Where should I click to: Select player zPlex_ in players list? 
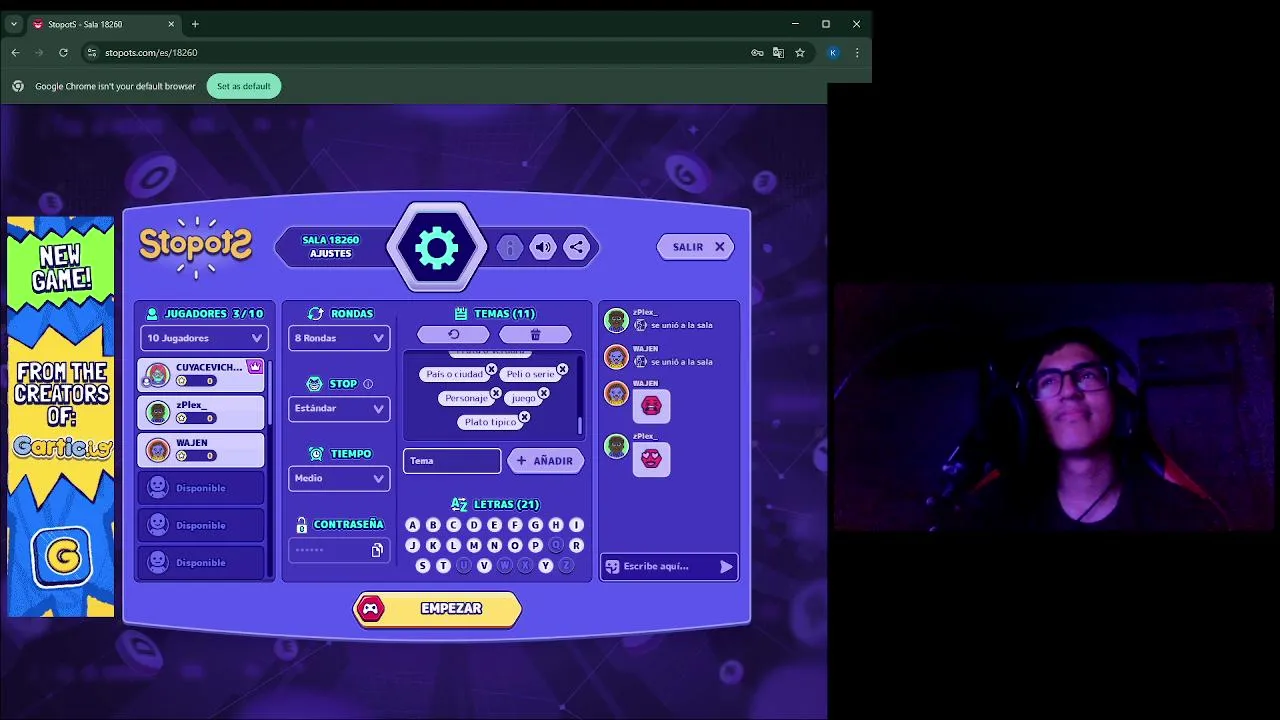point(201,411)
